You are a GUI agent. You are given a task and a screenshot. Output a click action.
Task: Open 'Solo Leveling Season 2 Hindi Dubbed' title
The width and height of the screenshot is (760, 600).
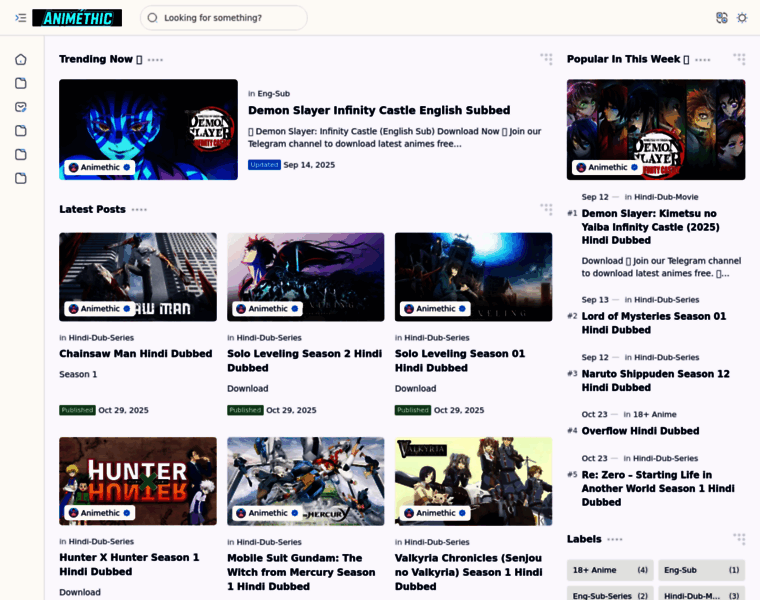tap(304, 361)
